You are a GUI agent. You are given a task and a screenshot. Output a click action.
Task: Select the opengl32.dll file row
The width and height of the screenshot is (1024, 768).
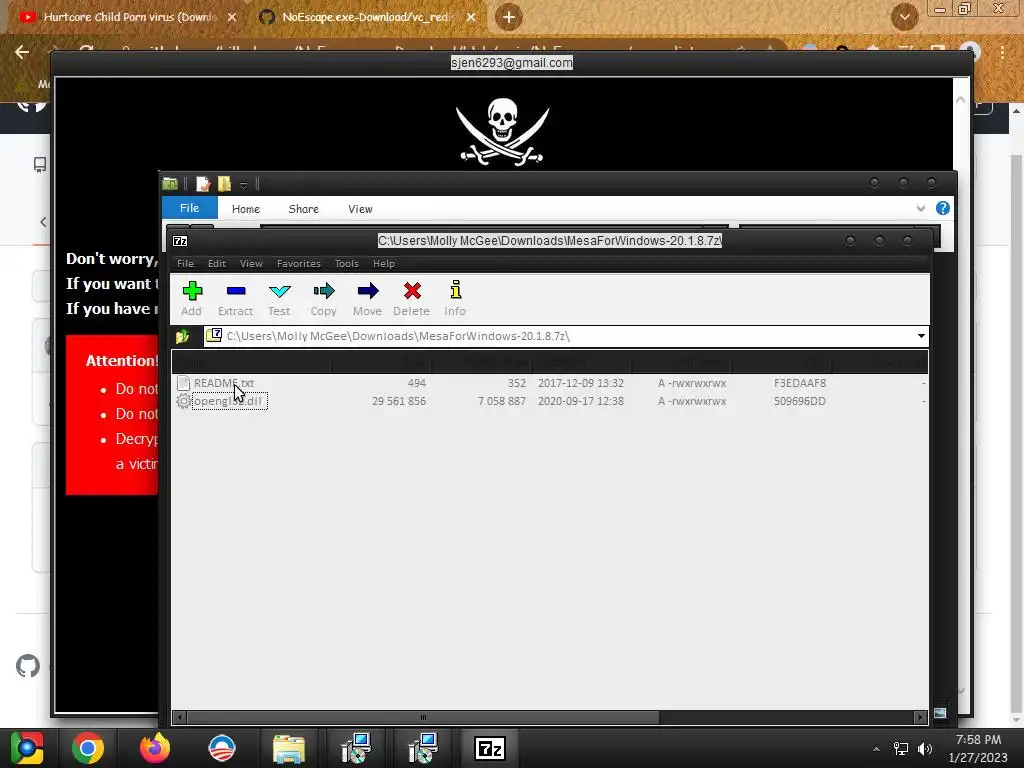point(550,401)
